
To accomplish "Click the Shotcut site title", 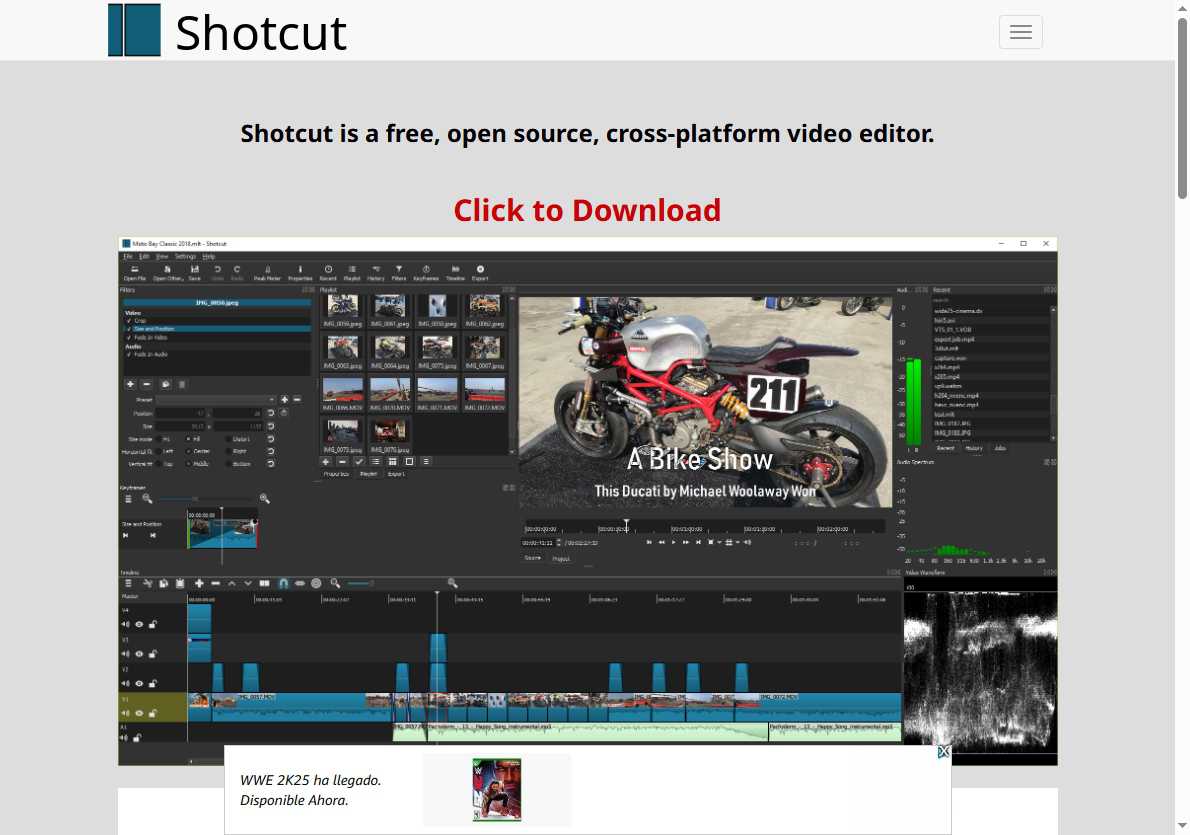I will (x=261, y=33).
